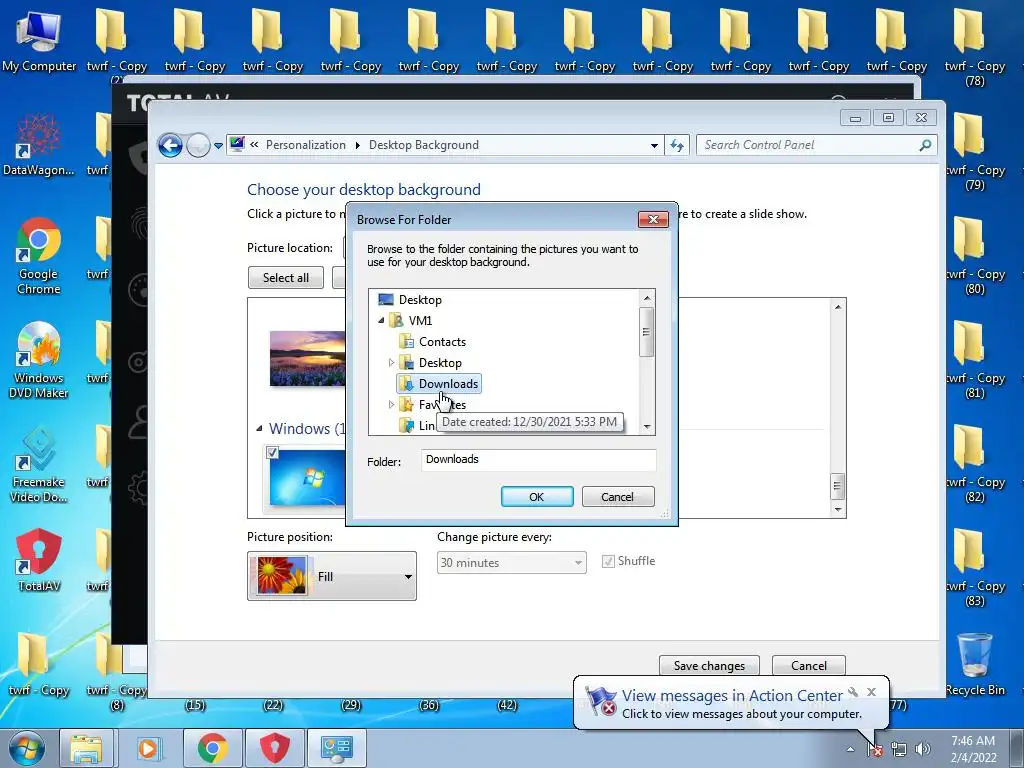
Task: Open recent pages dropdown beside nav arrows
Action: tap(218, 146)
